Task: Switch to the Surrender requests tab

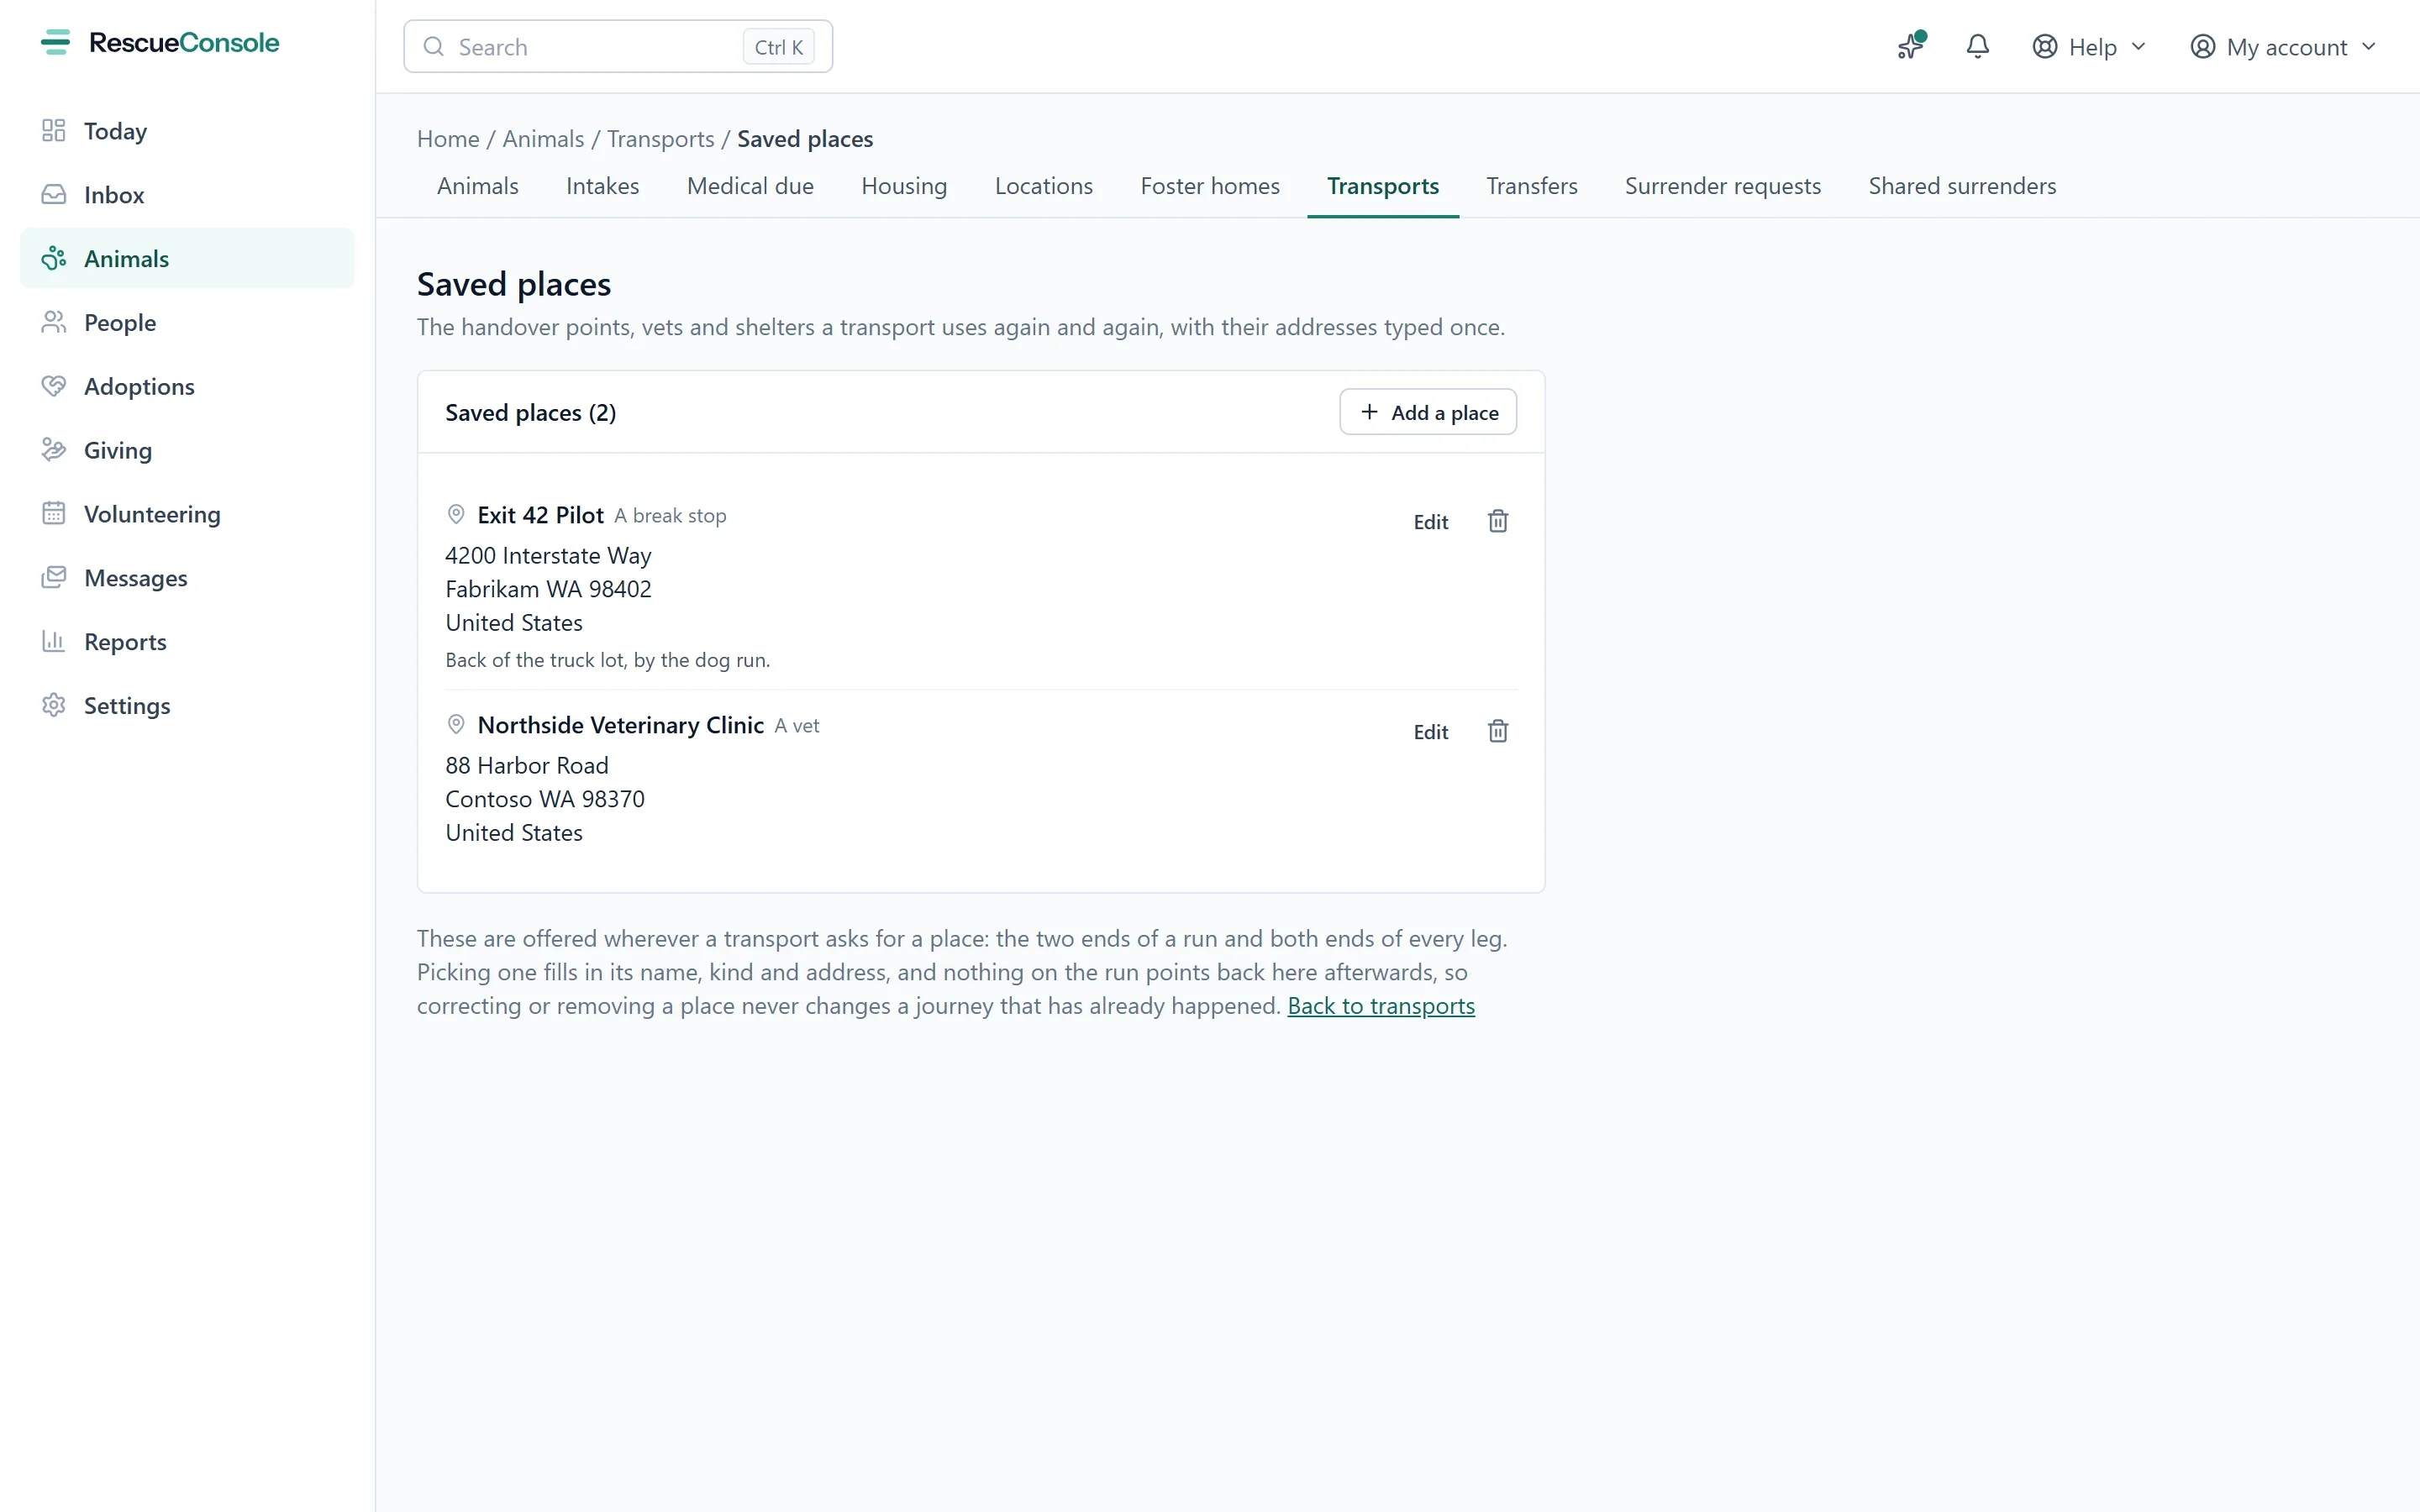Action: pos(1722,186)
